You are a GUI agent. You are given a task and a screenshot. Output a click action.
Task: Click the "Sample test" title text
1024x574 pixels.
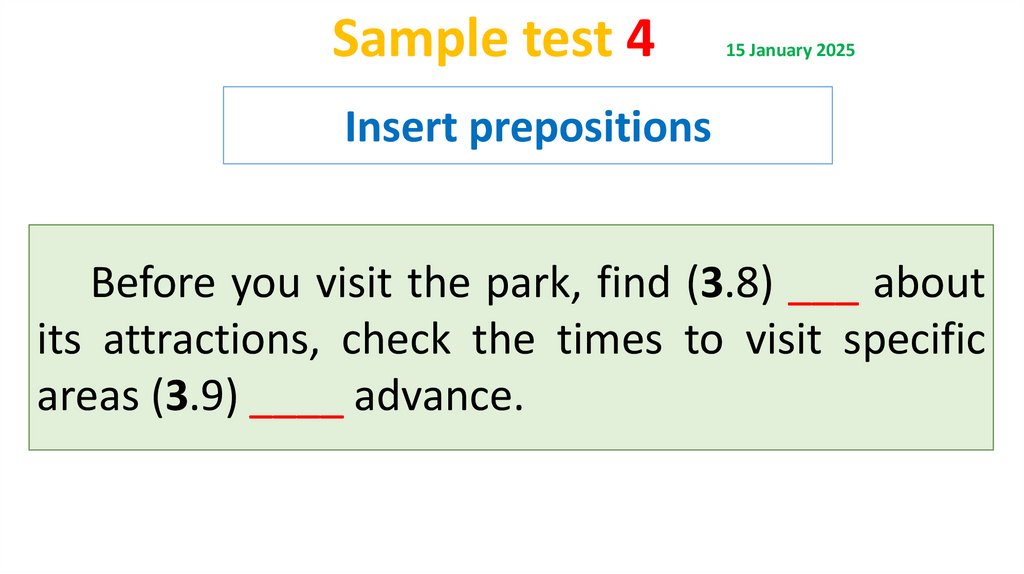471,40
